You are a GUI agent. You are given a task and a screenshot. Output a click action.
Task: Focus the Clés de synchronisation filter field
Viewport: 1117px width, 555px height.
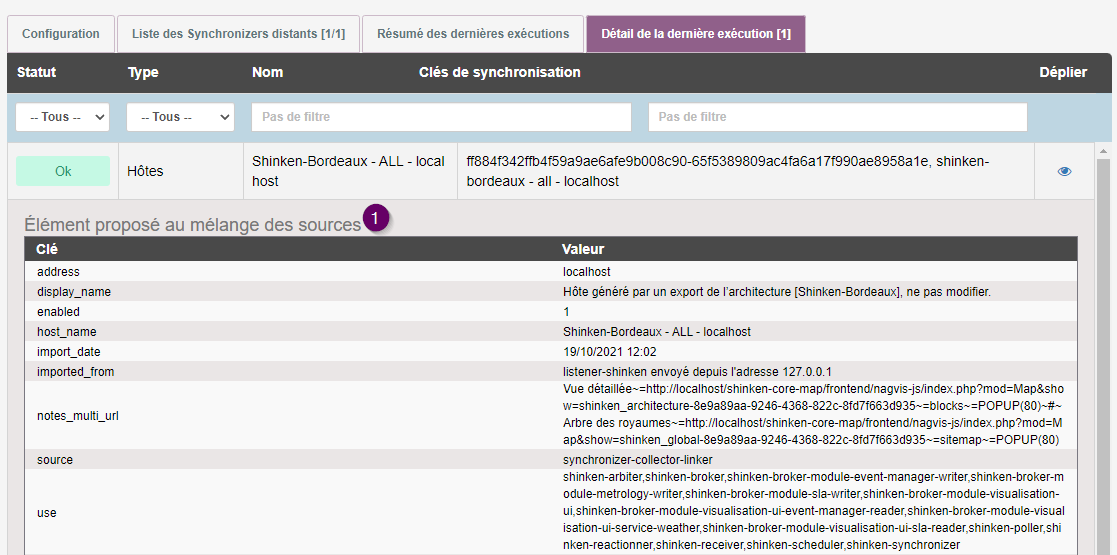pos(837,117)
